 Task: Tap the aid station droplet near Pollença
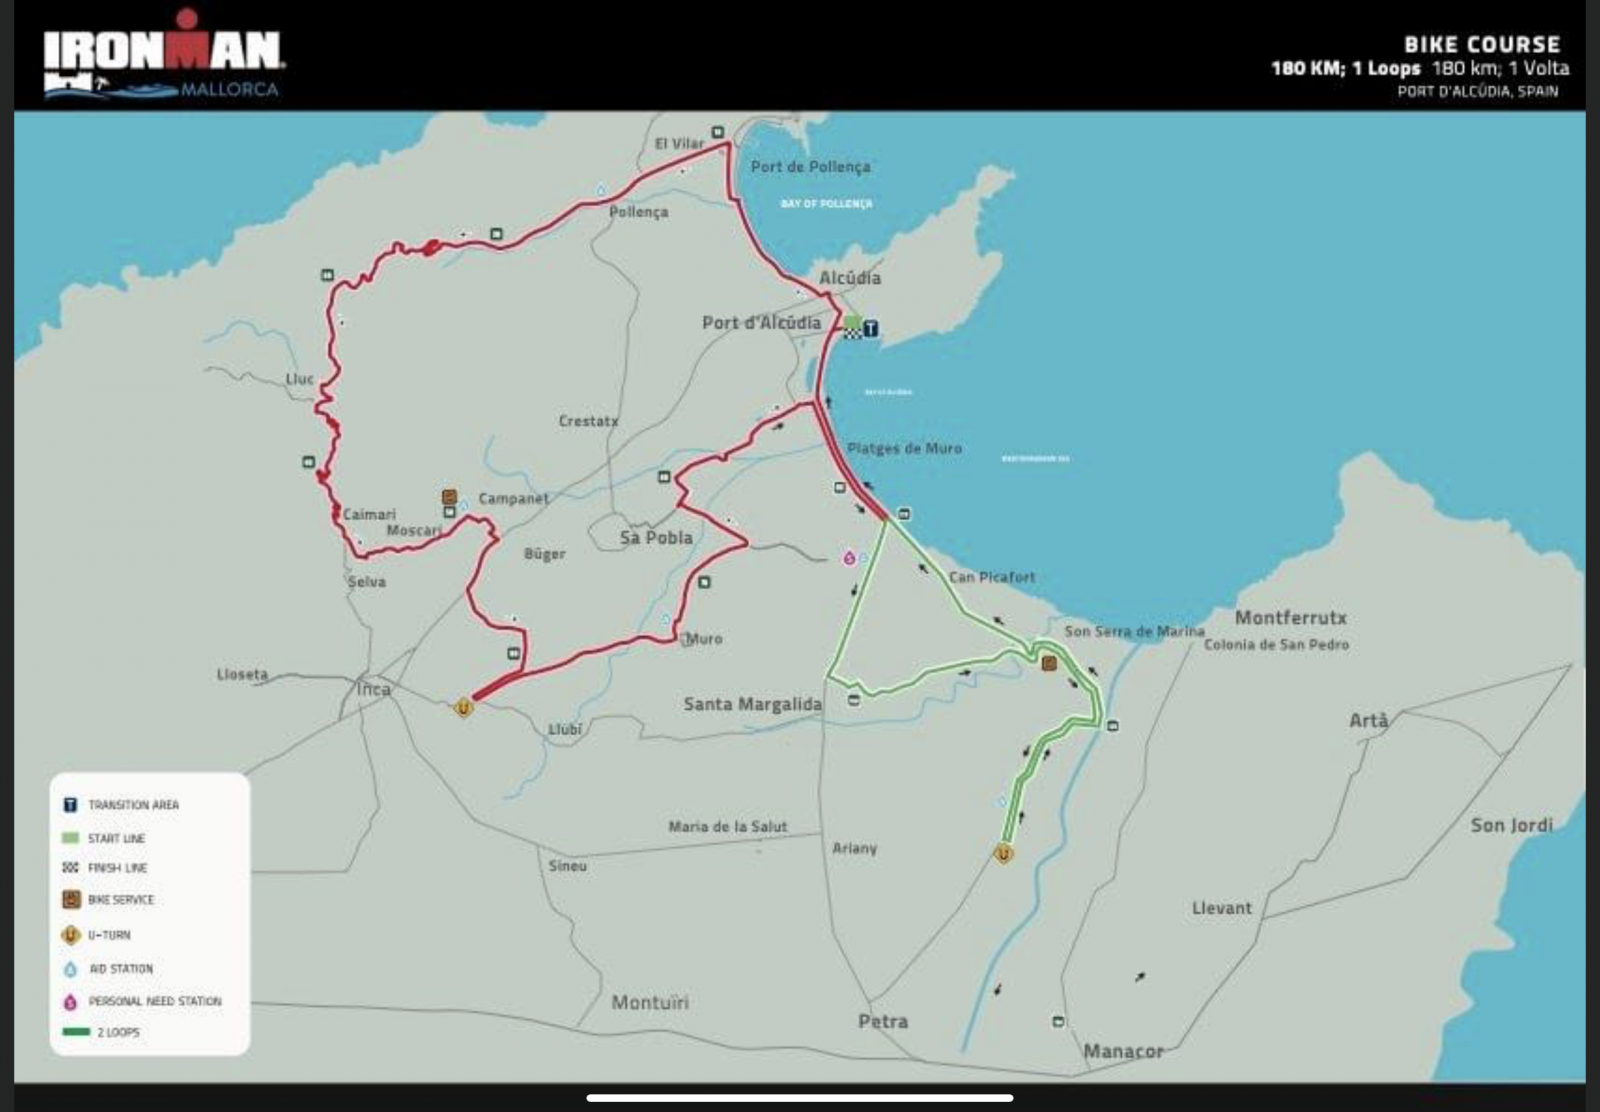[x=601, y=189]
